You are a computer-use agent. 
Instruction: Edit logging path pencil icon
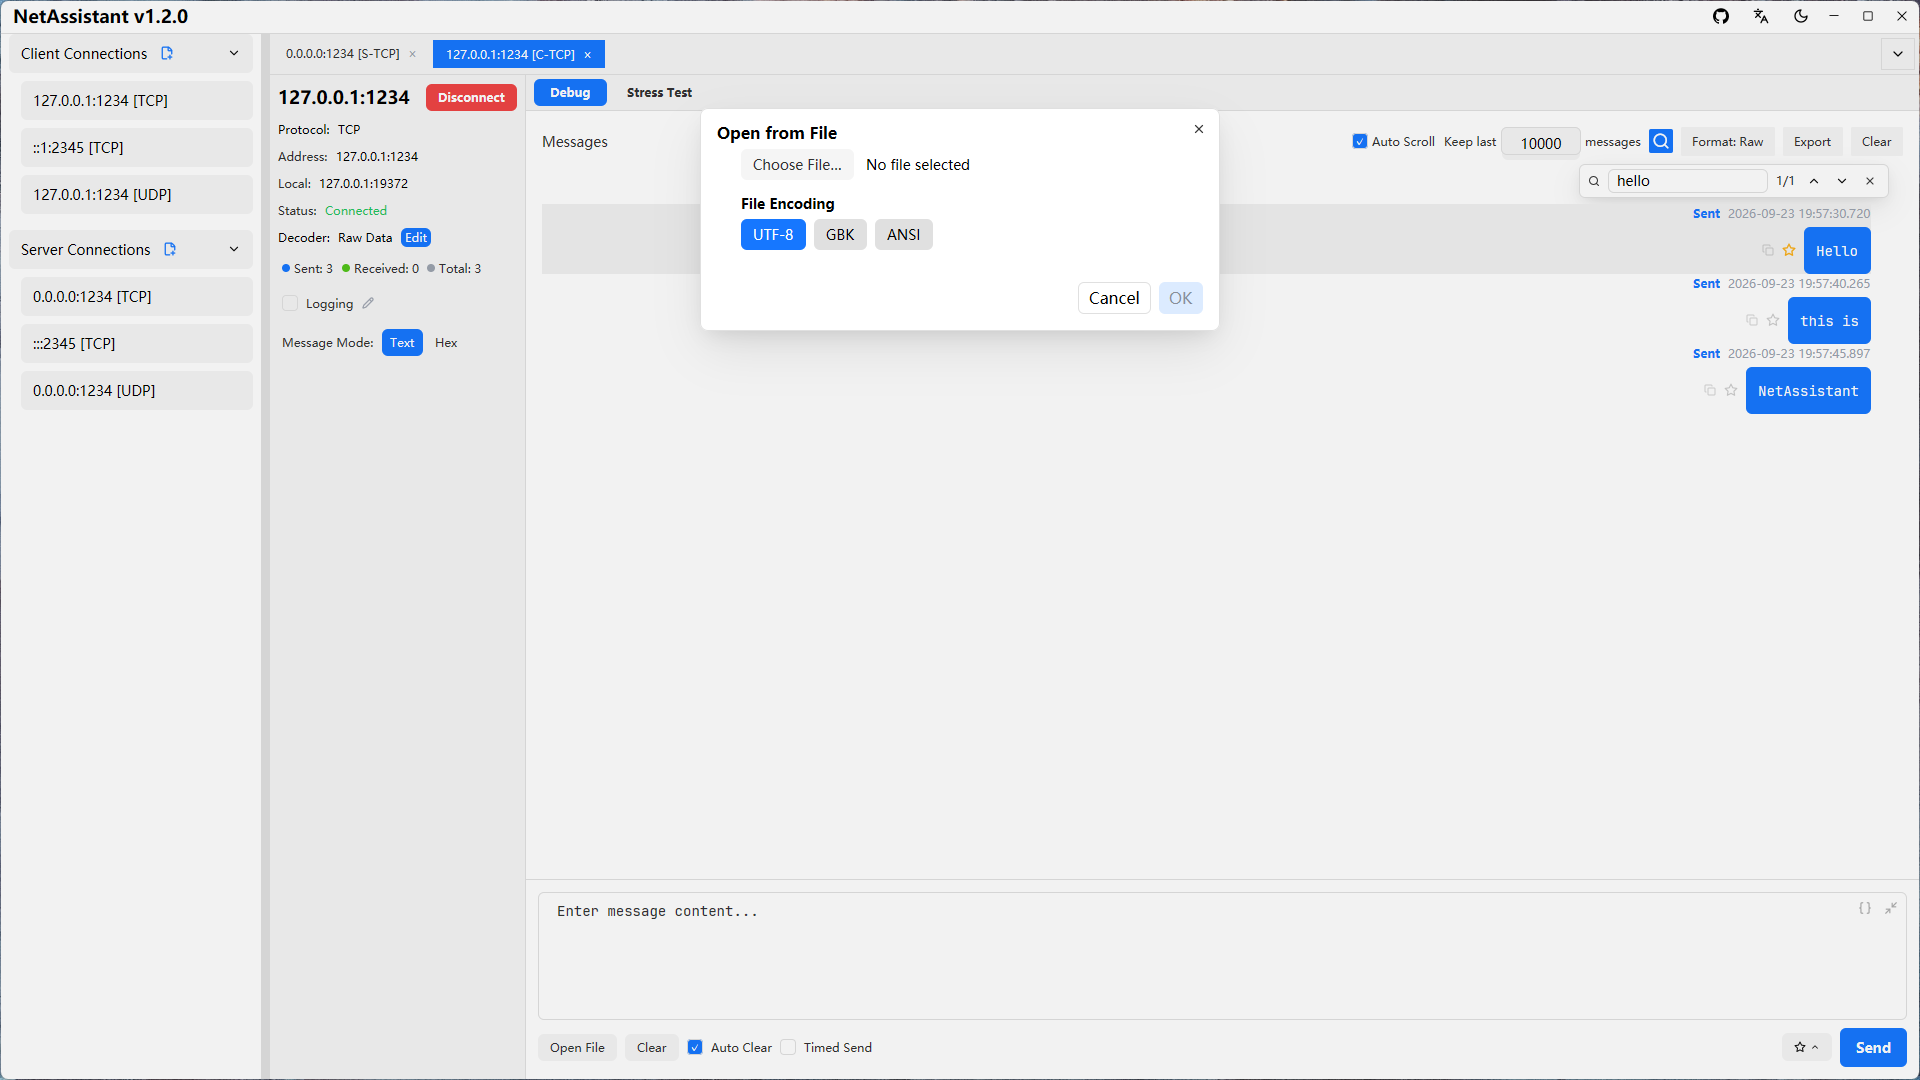coord(368,303)
